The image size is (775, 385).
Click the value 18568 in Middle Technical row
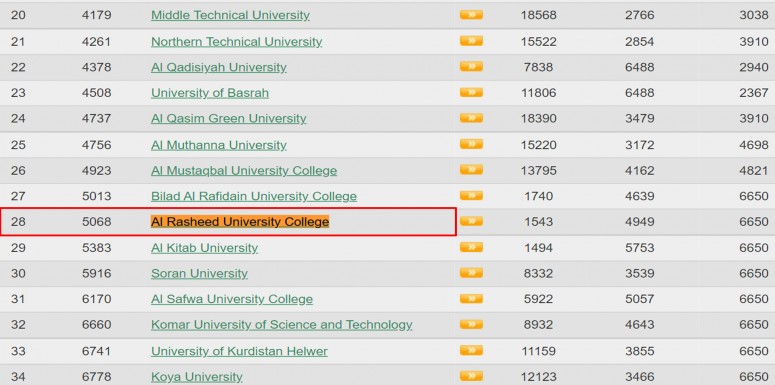click(538, 15)
